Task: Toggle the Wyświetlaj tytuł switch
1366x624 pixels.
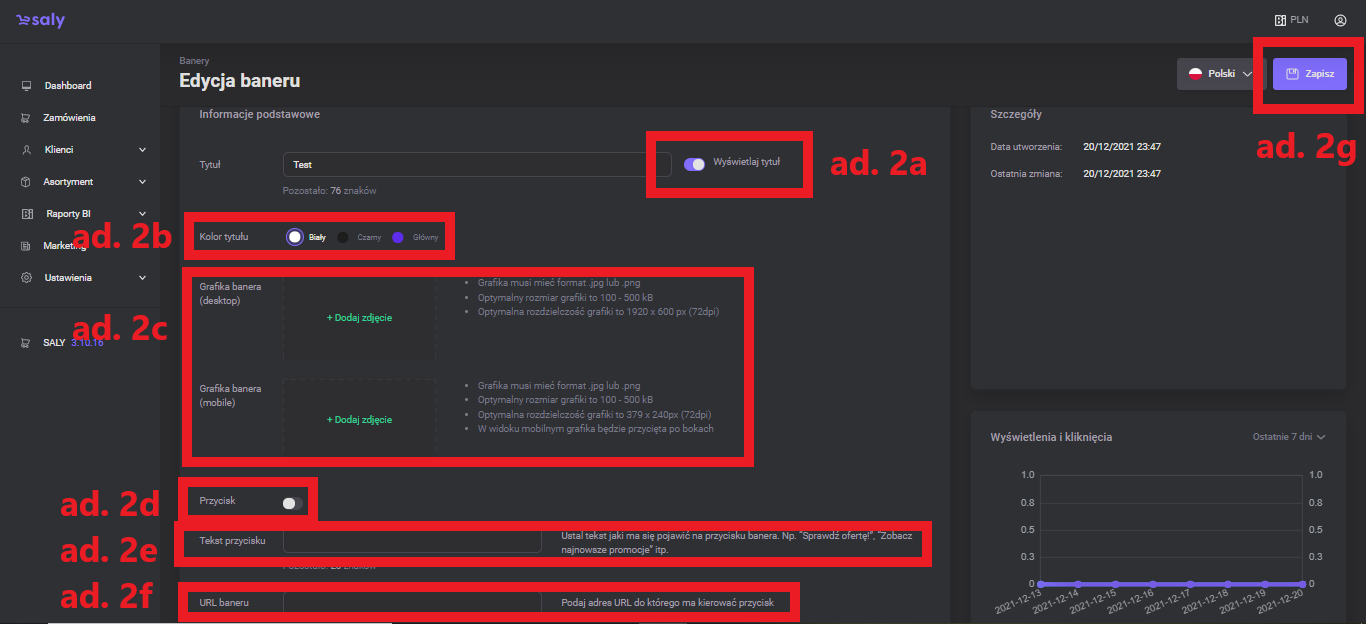Action: (x=694, y=164)
